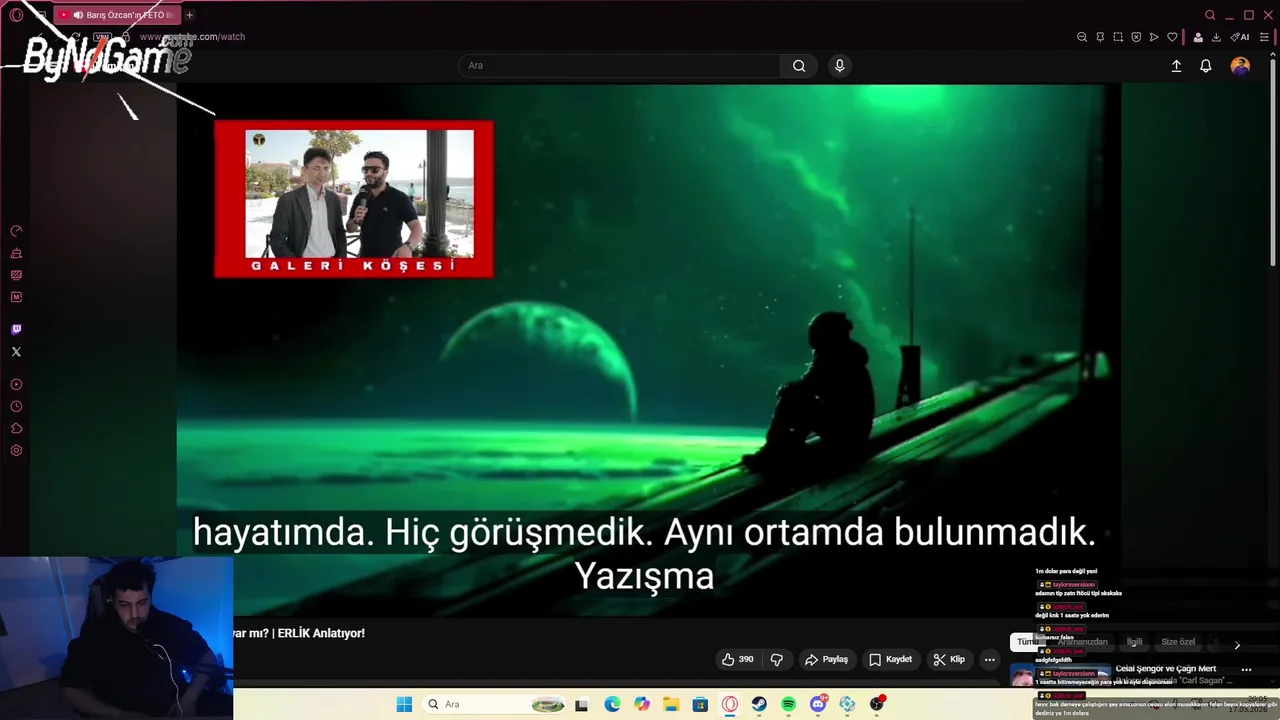This screenshot has width=1280, height=720.
Task: Open the Player icon in sidebar
Action: [16, 384]
